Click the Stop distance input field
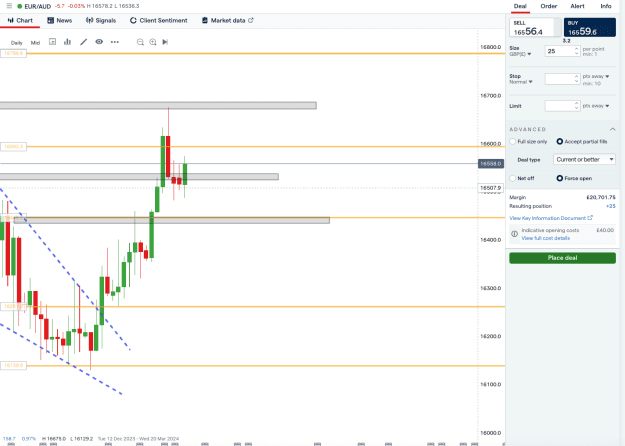 click(562, 79)
